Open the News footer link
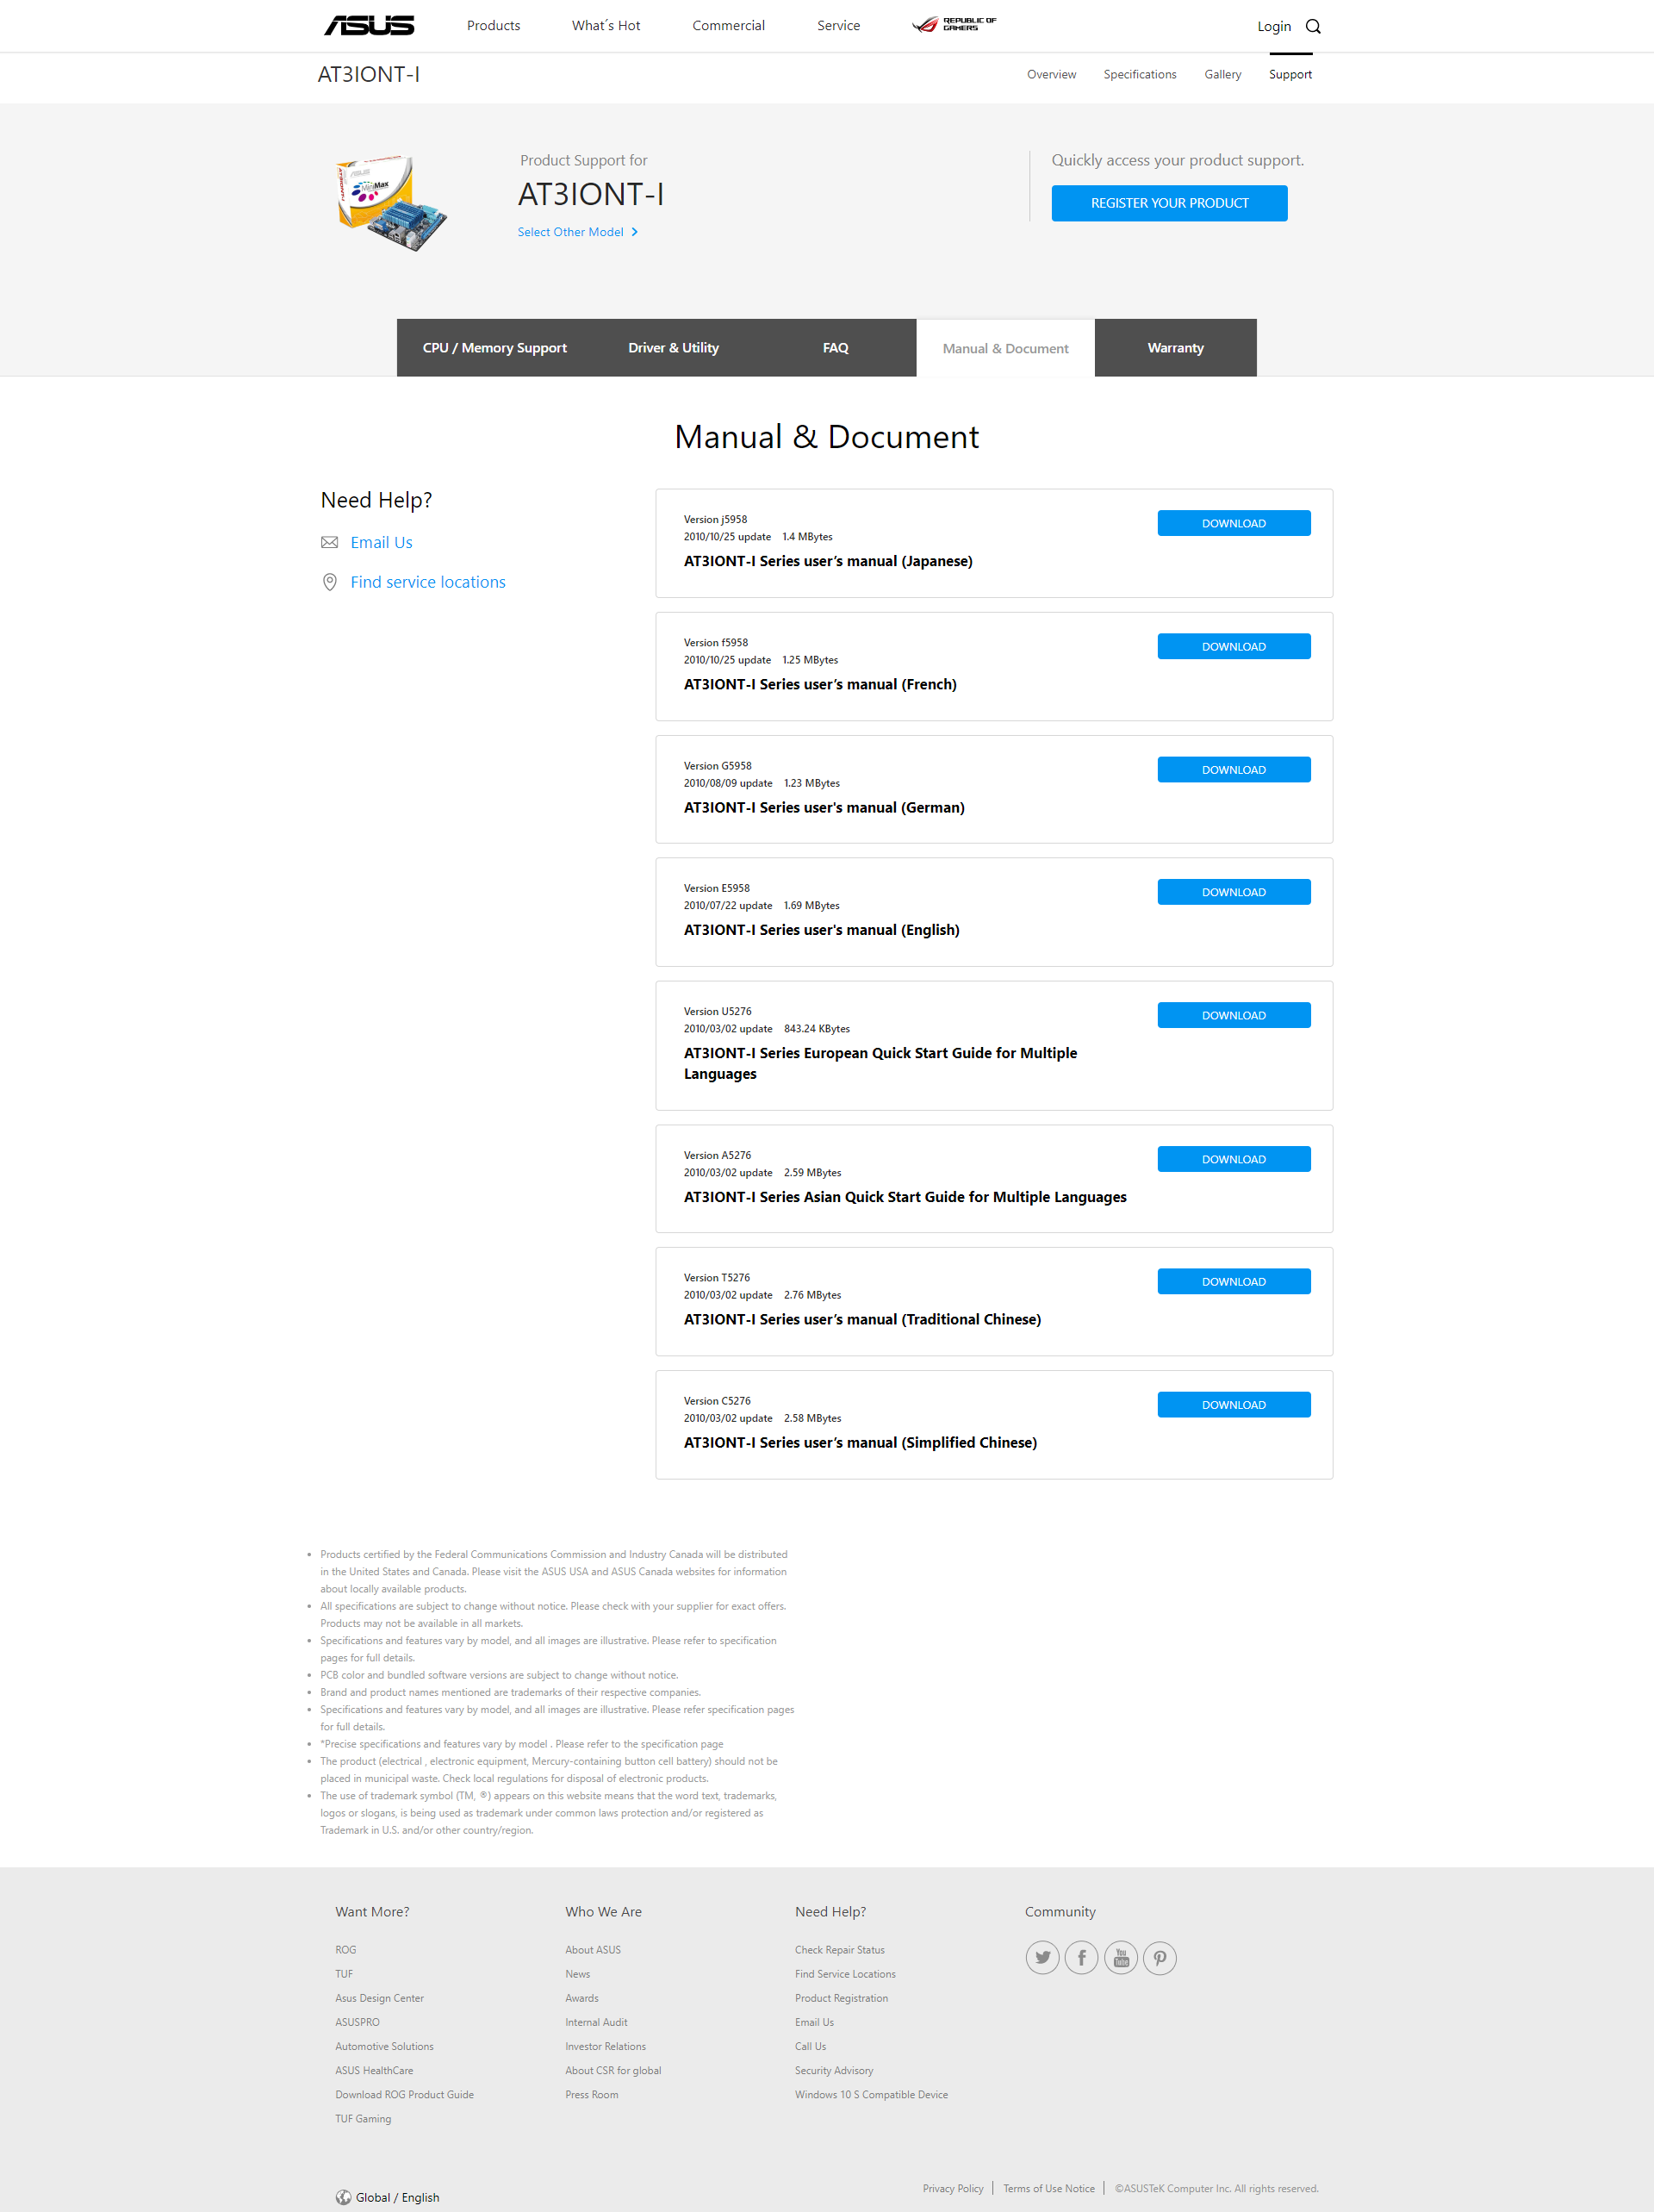This screenshot has height=2212, width=1654. click(577, 1973)
